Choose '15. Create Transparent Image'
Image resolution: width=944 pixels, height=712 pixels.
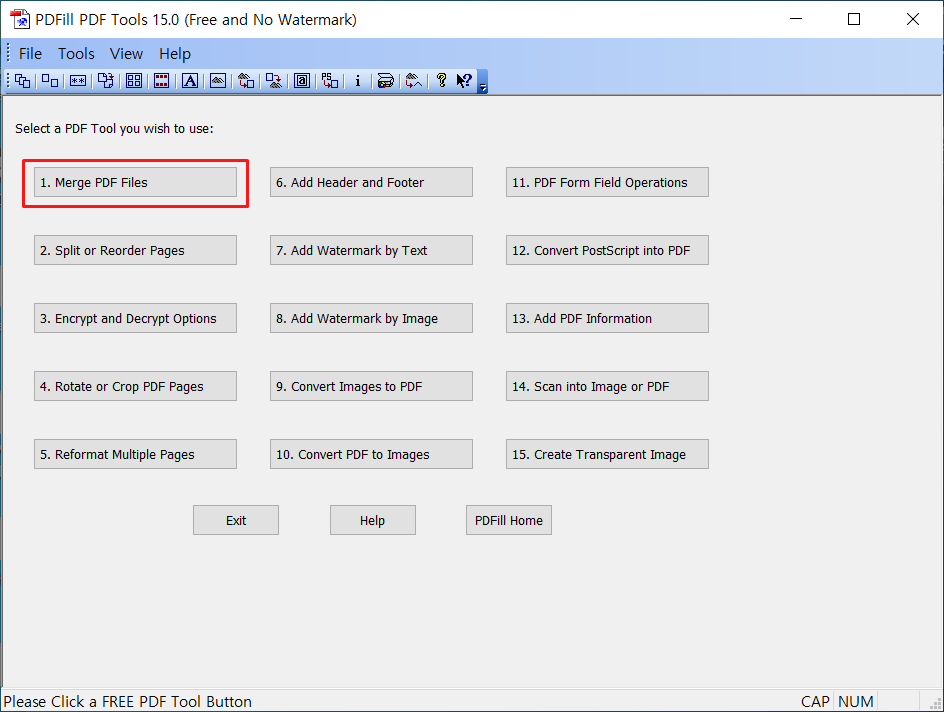tap(607, 454)
